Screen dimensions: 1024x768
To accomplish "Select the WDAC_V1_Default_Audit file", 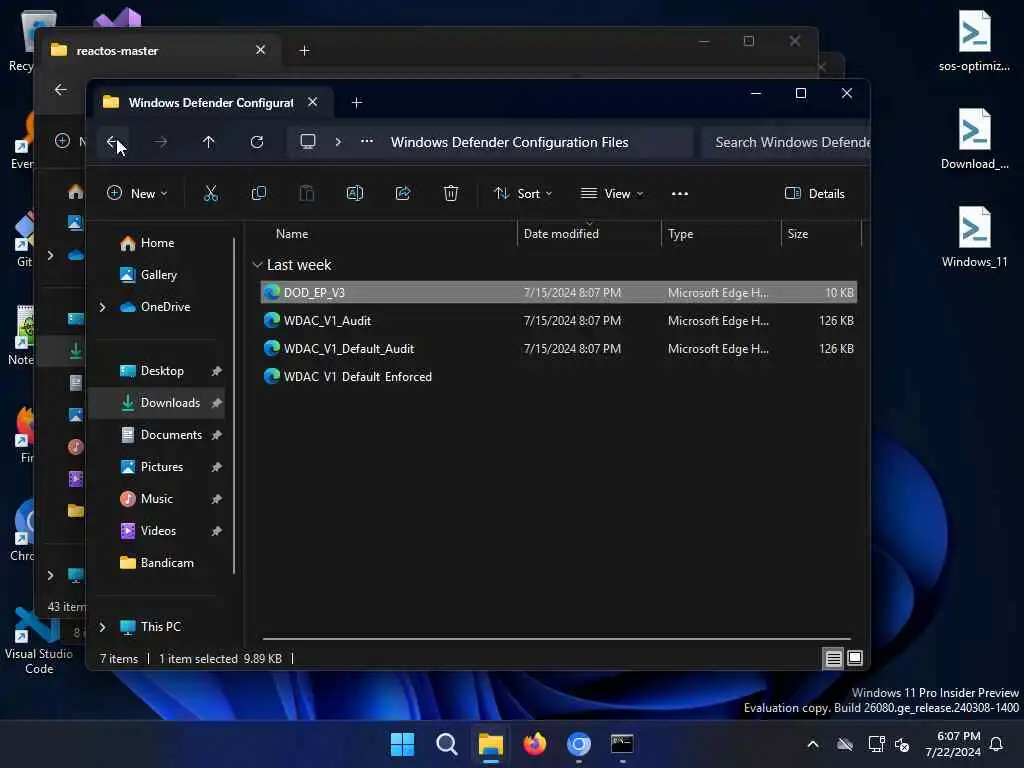I will click(559, 349).
